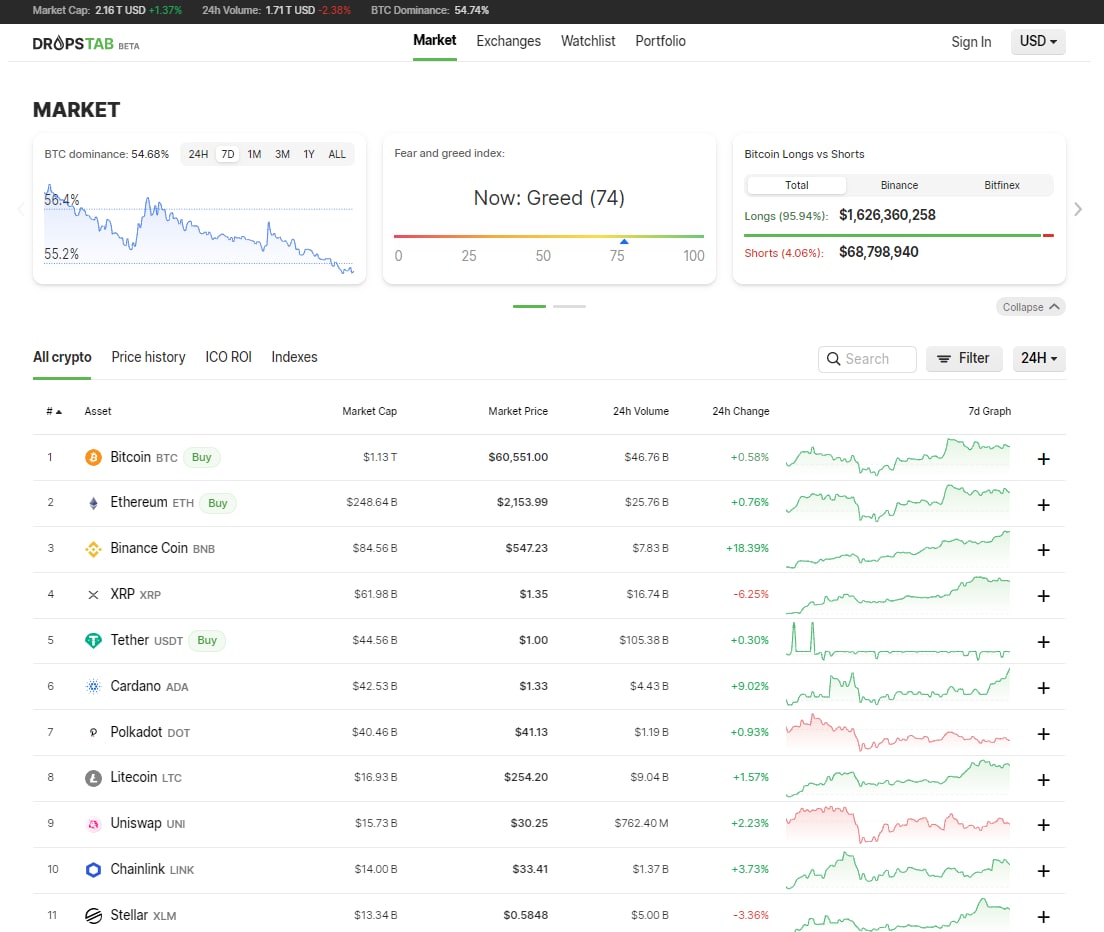Viewport: 1104px width, 932px height.
Task: Add Bitcoin to watchlist with plus icon
Action: point(1043,459)
